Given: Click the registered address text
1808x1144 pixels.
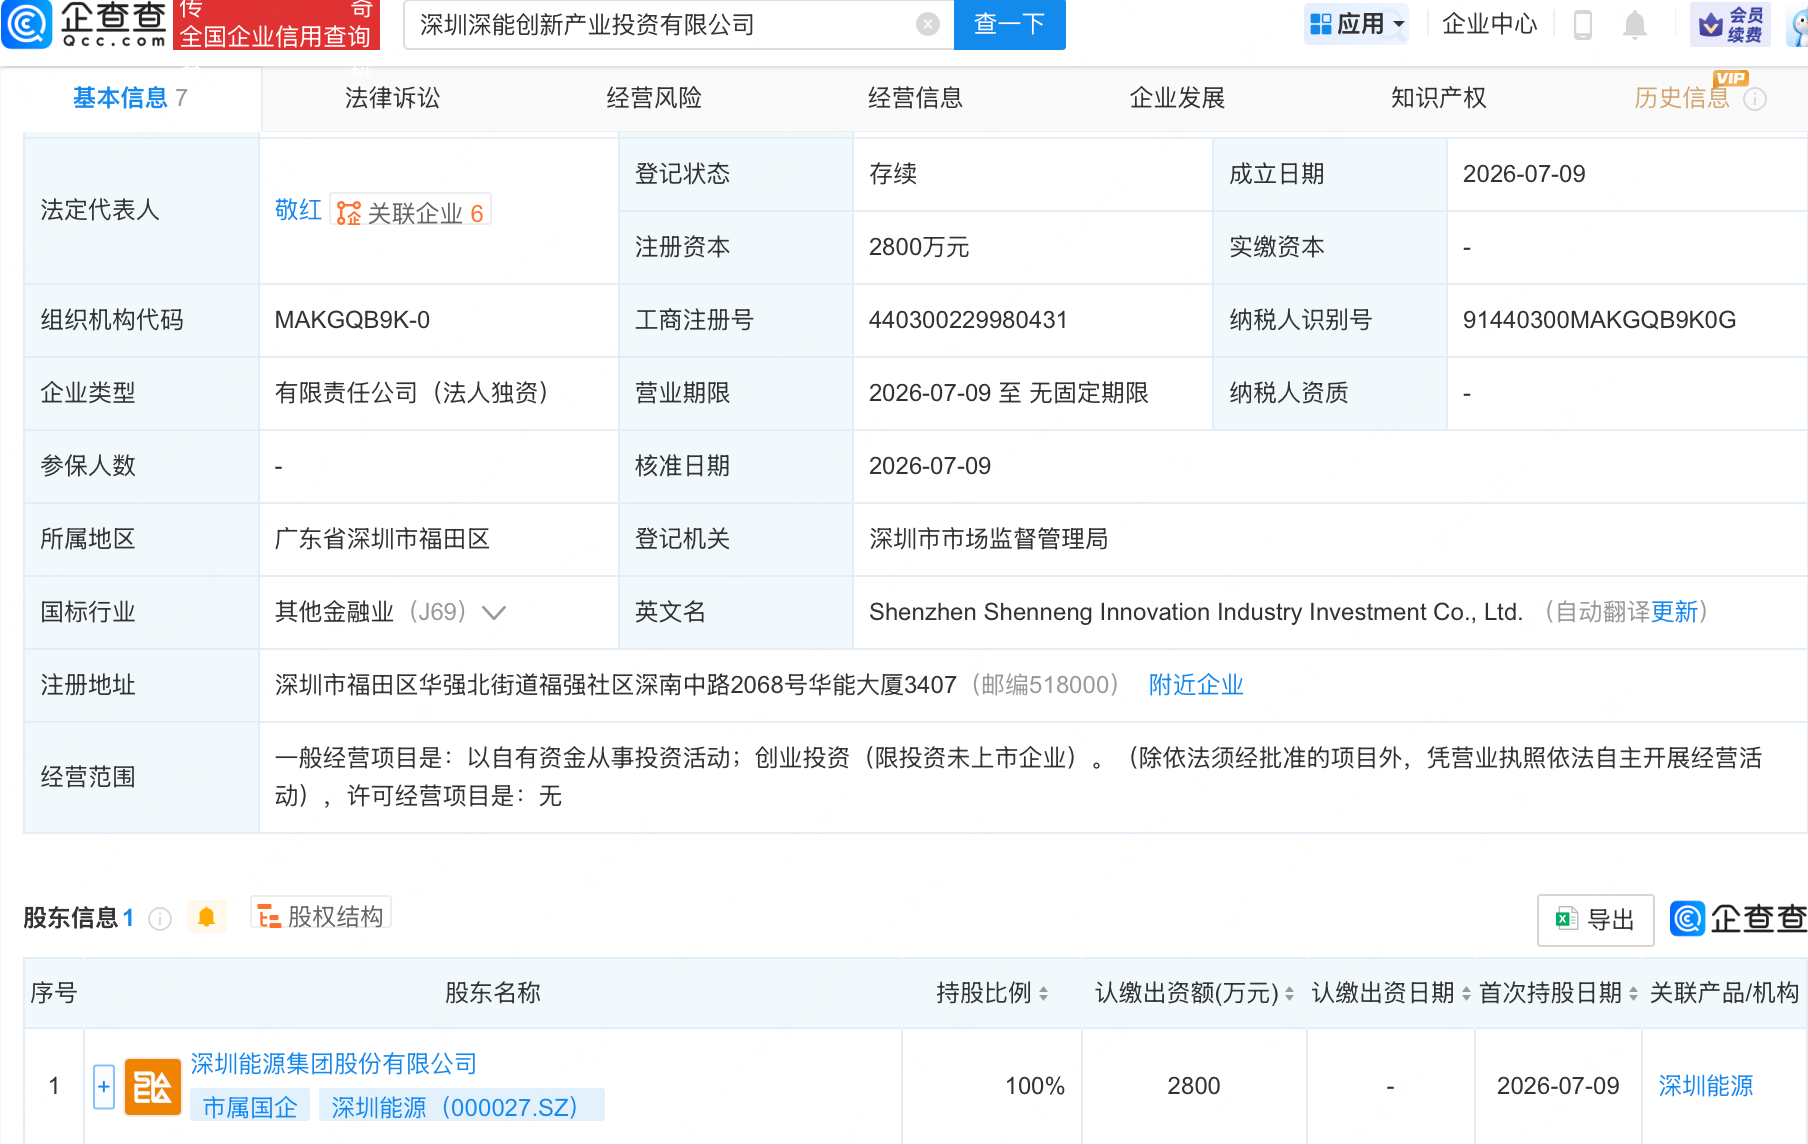Looking at the screenshot, I should (x=616, y=685).
